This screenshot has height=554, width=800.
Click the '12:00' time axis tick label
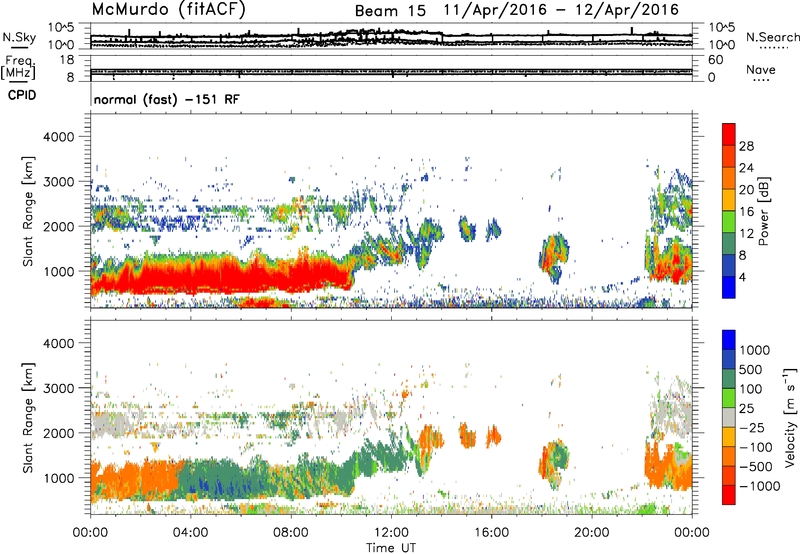pyautogui.click(x=391, y=533)
